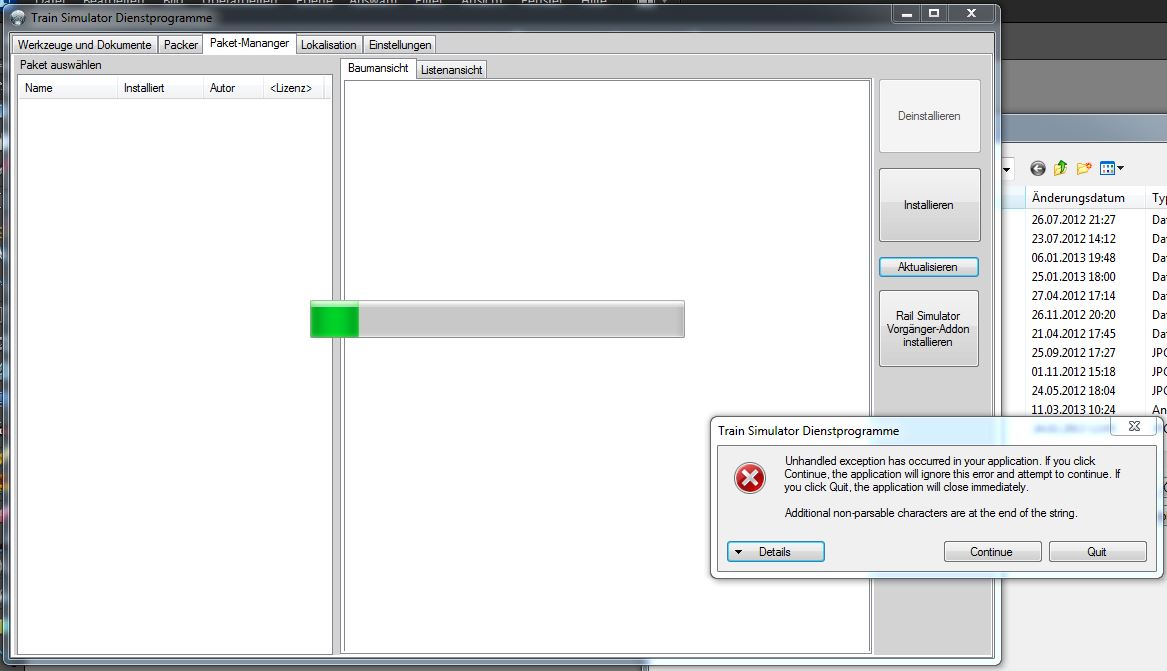Select file dated 23.07.2012 14:12
1167x671 pixels.
tap(1073, 239)
